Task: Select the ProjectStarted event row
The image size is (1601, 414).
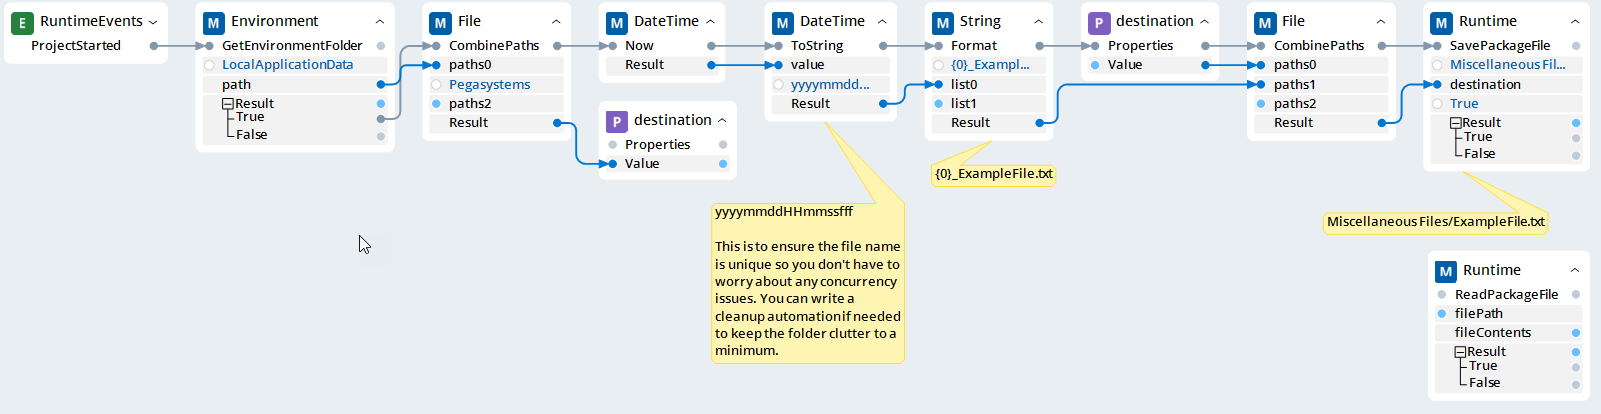Action: tap(76, 46)
